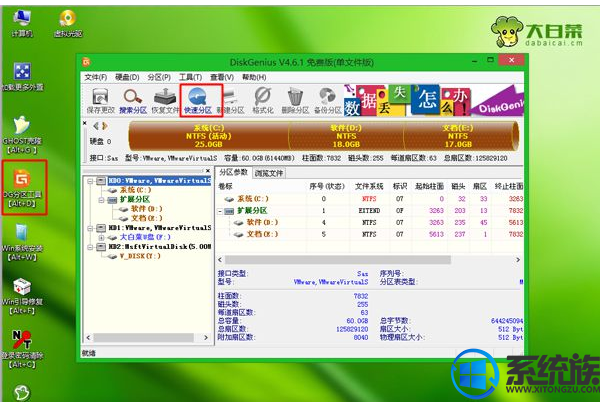Click the Format (格式化) toolbar icon
The width and height of the screenshot is (600, 402).
coord(262,100)
